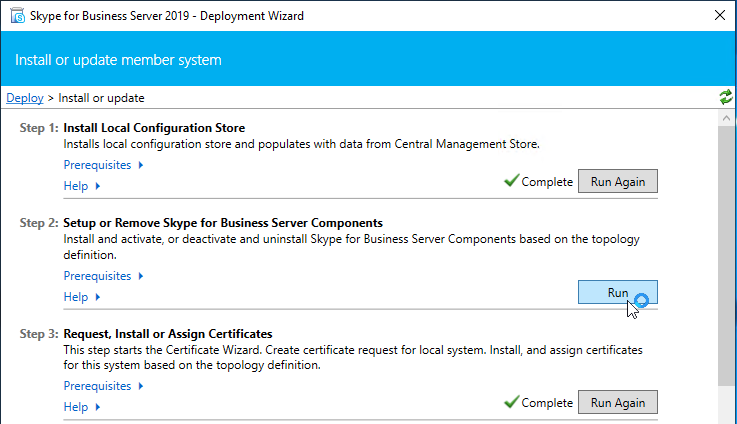Click the Request, Install or Assign Certificates heading
737x424 pixels.
click(167, 333)
